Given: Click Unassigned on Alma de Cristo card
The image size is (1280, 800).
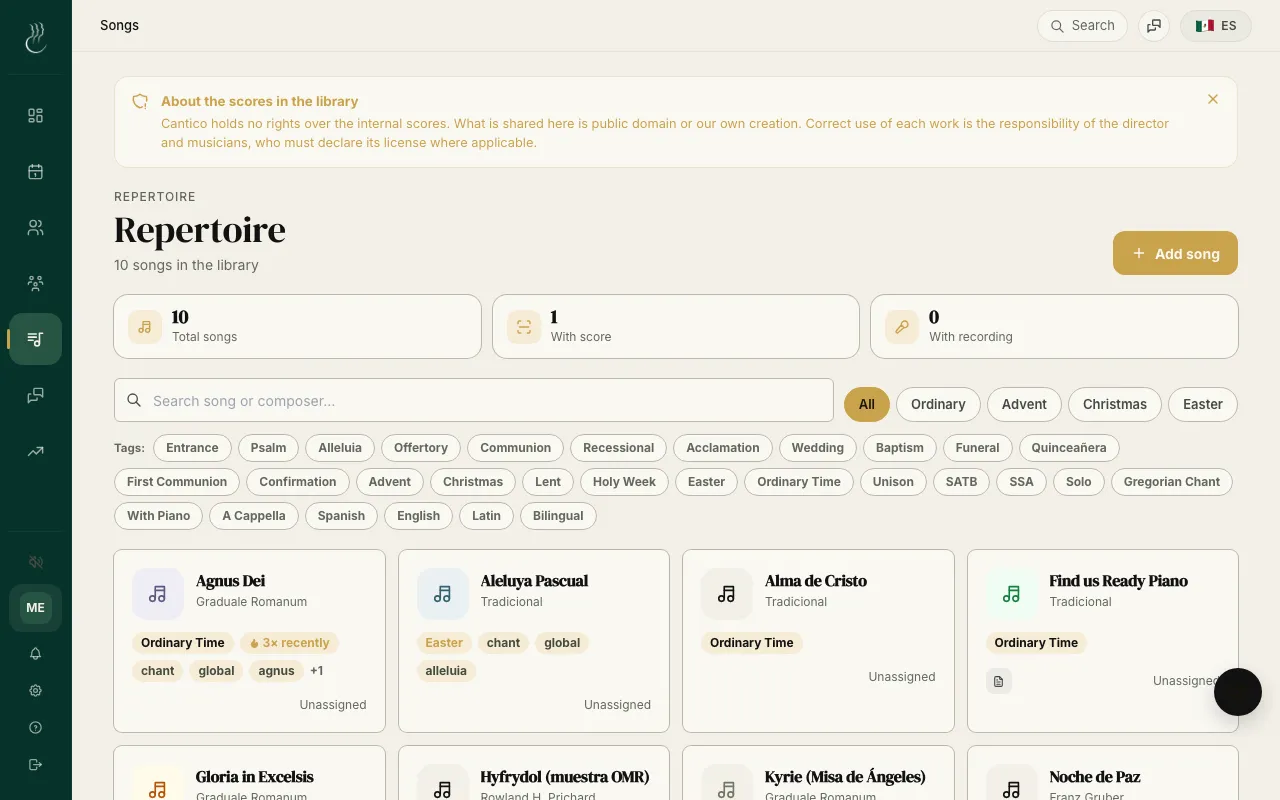Looking at the screenshot, I should coord(902,677).
